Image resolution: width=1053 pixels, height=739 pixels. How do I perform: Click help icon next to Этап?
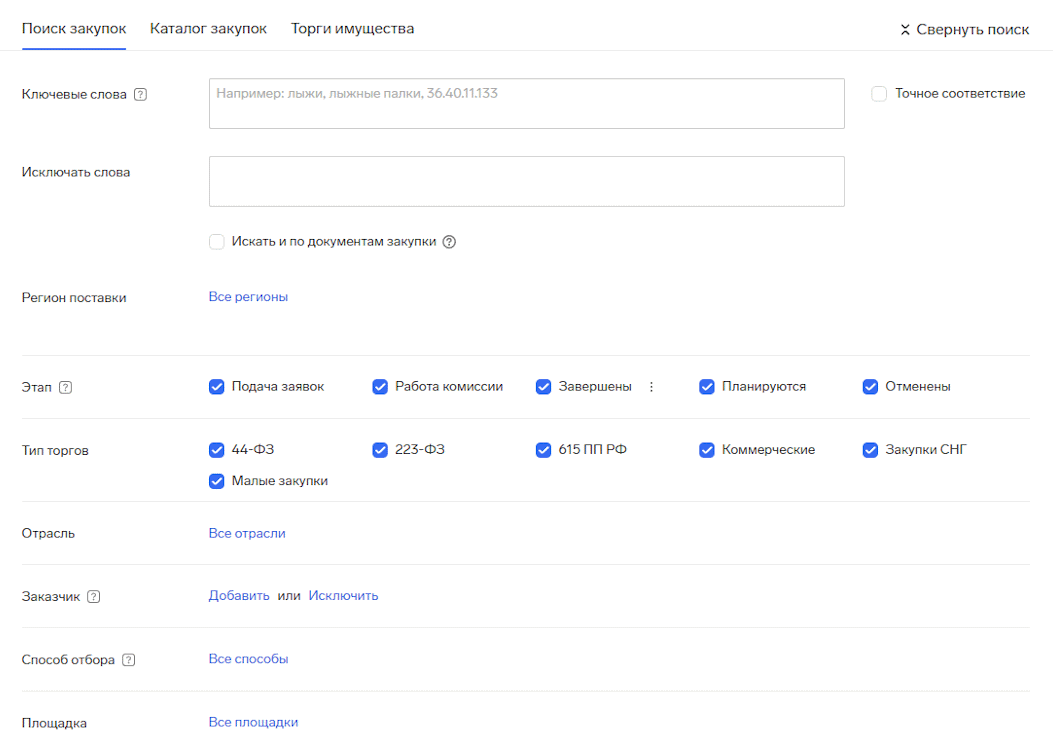(65, 388)
